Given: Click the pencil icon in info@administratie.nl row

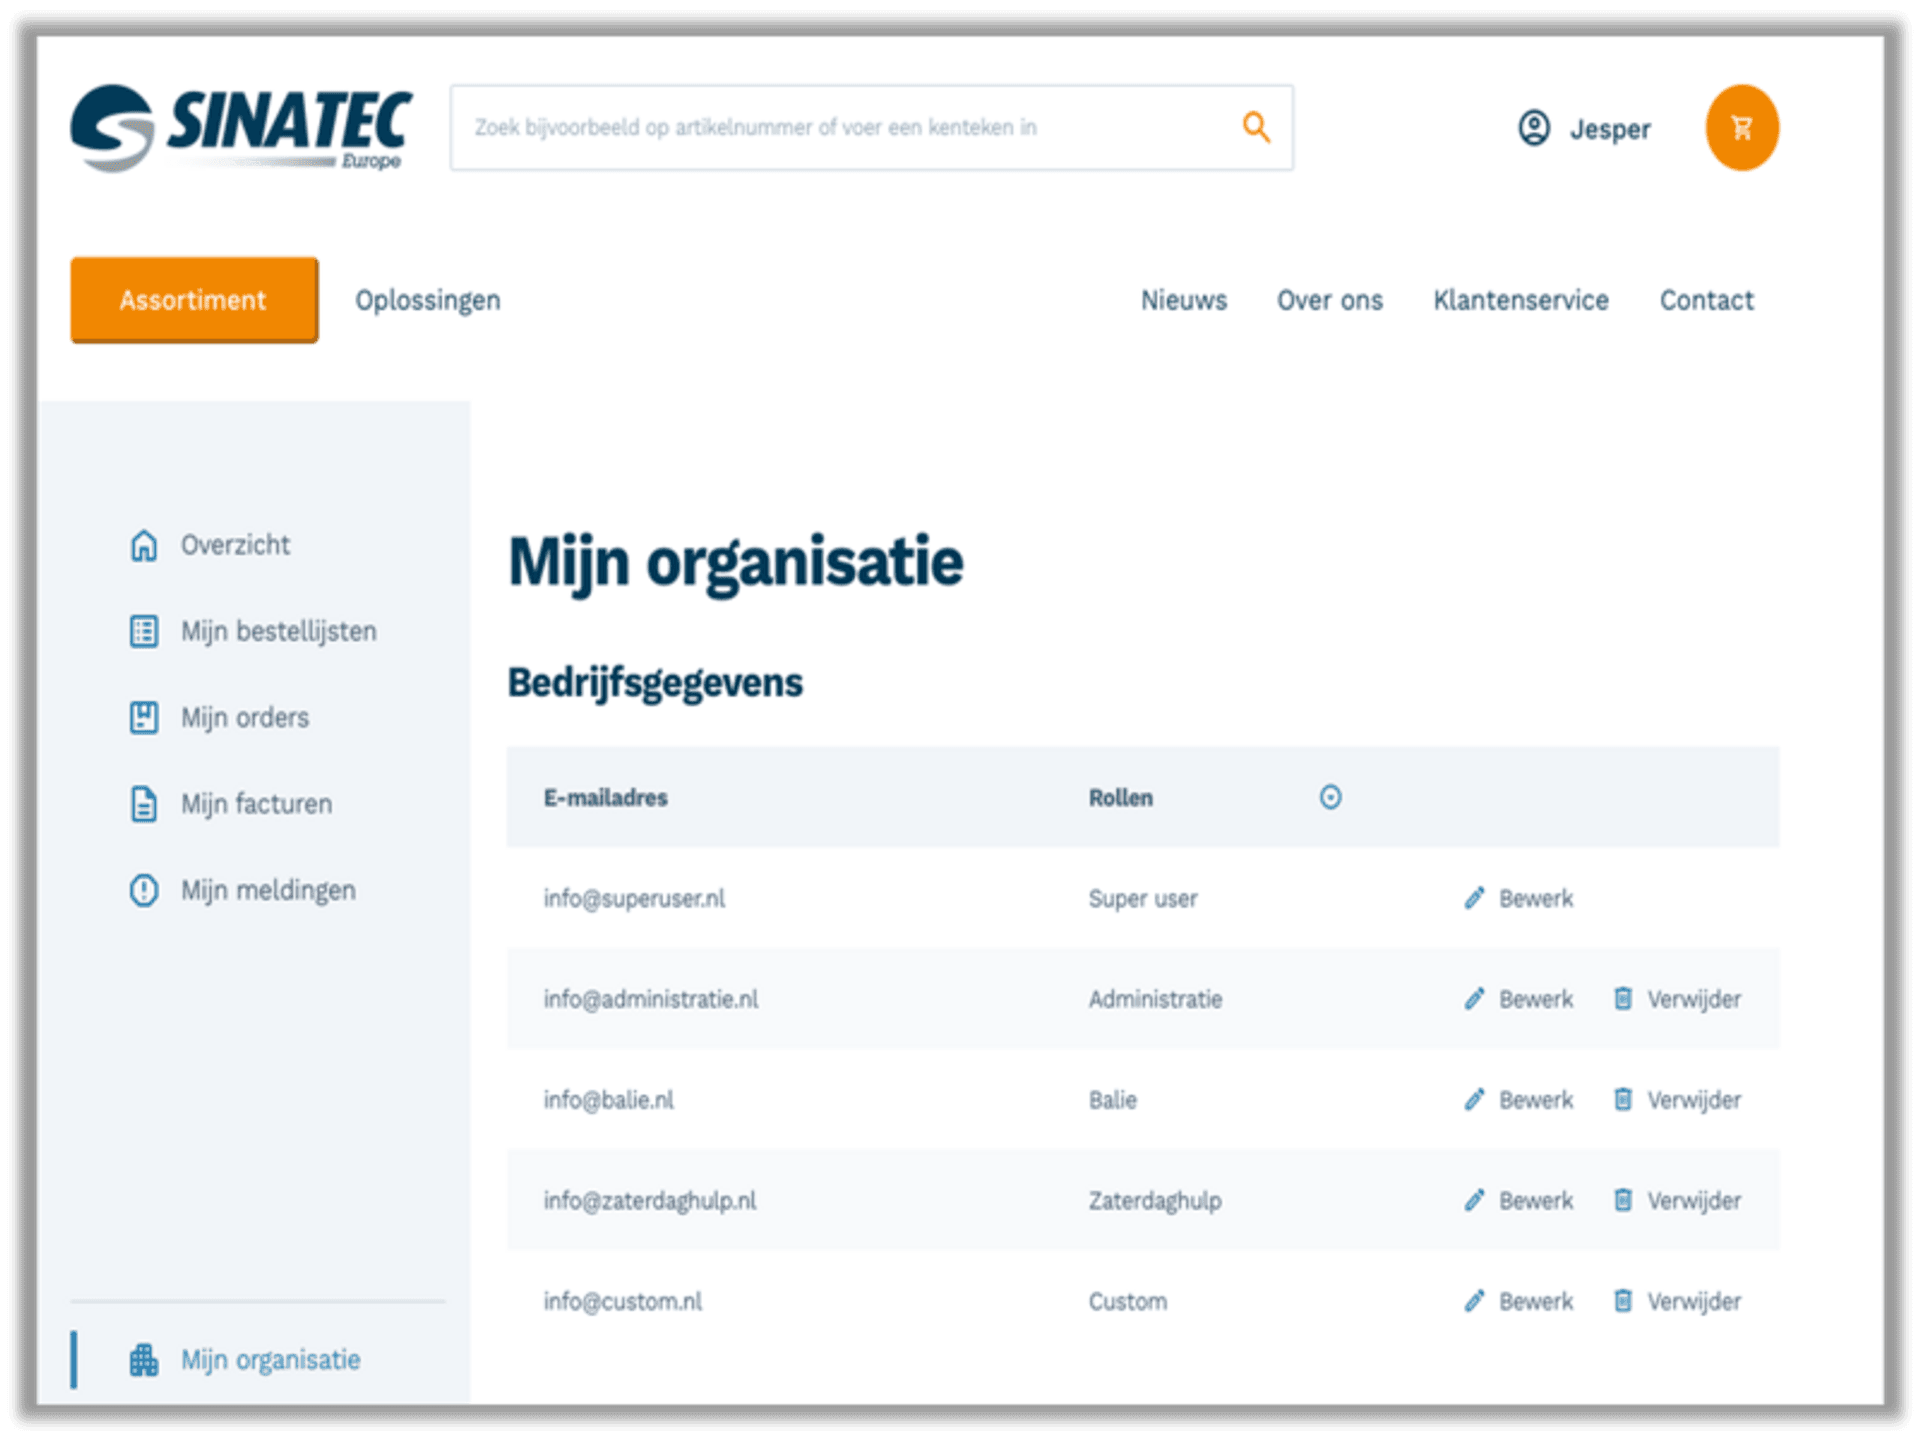Looking at the screenshot, I should [x=1474, y=999].
